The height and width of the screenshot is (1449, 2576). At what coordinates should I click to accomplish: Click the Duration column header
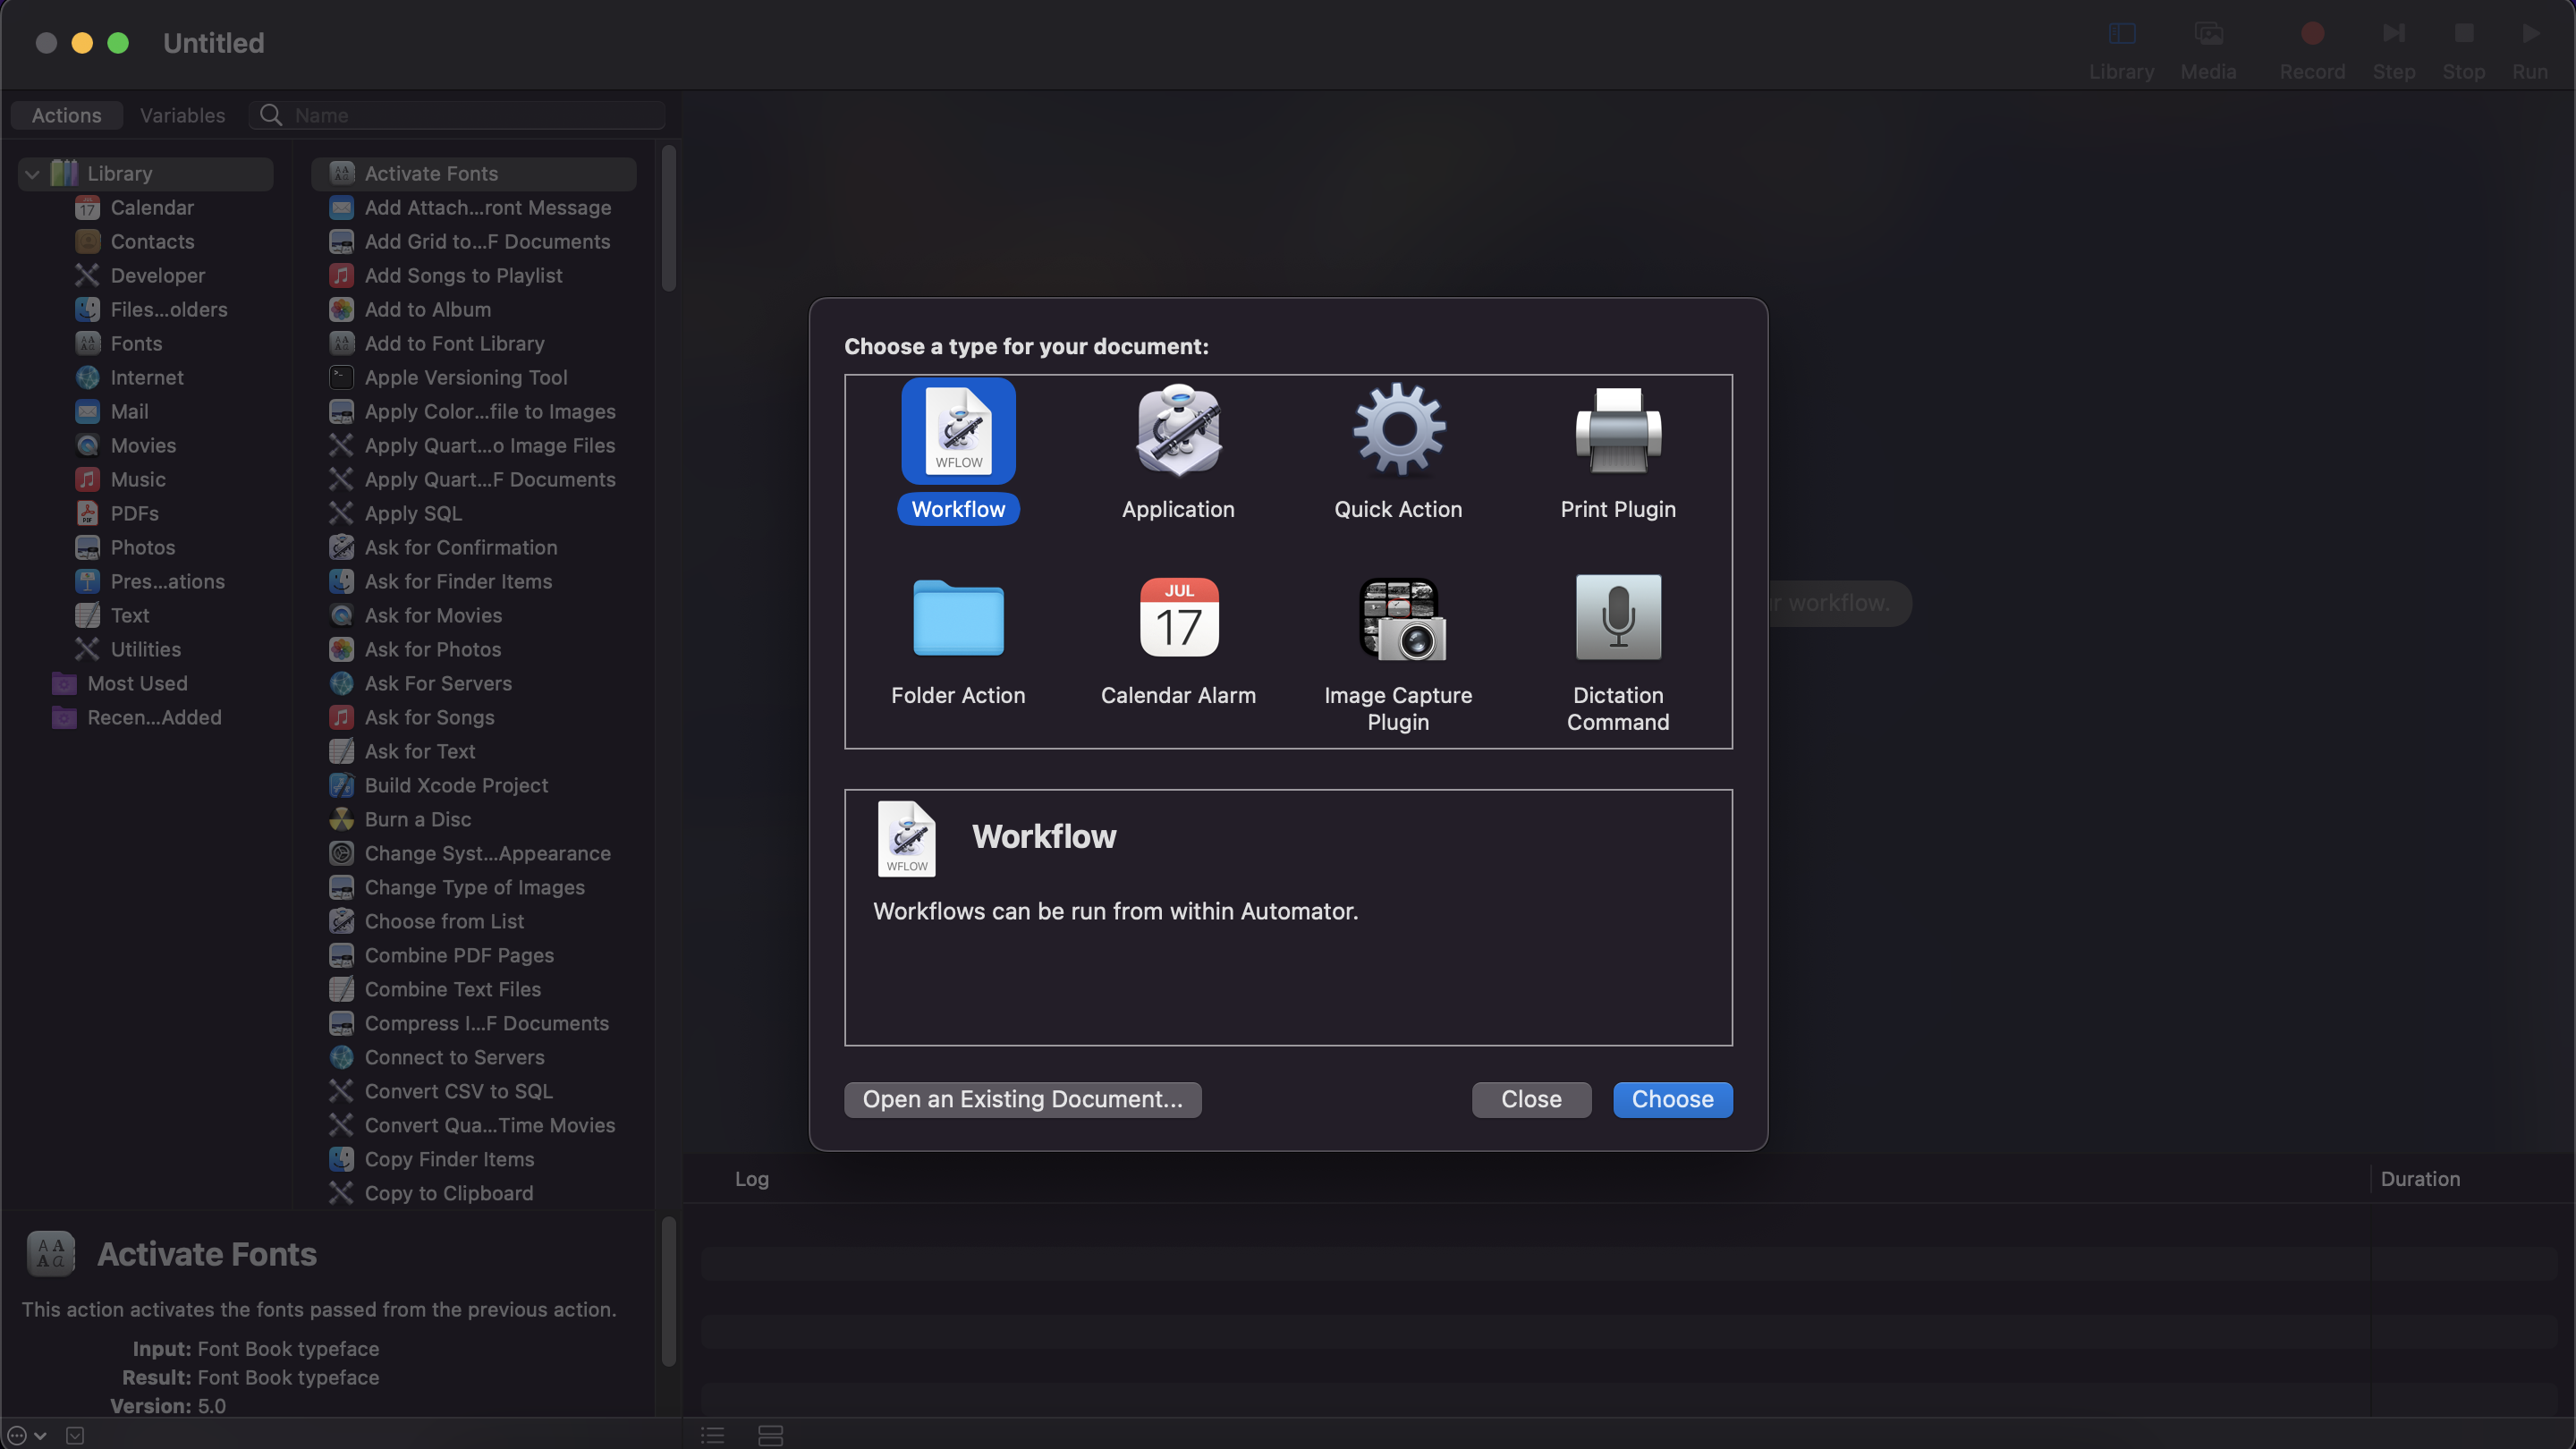[2420, 1179]
